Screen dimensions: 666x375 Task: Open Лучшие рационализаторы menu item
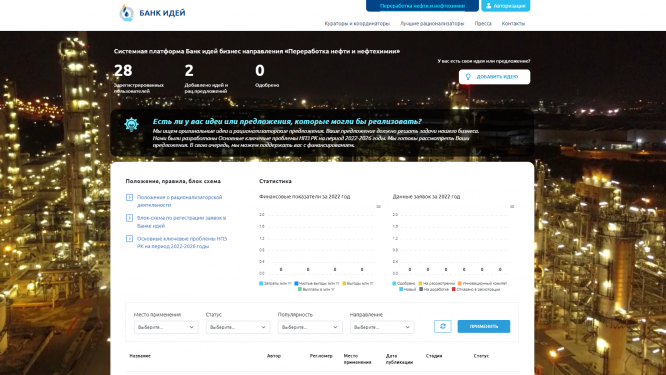[x=432, y=24]
